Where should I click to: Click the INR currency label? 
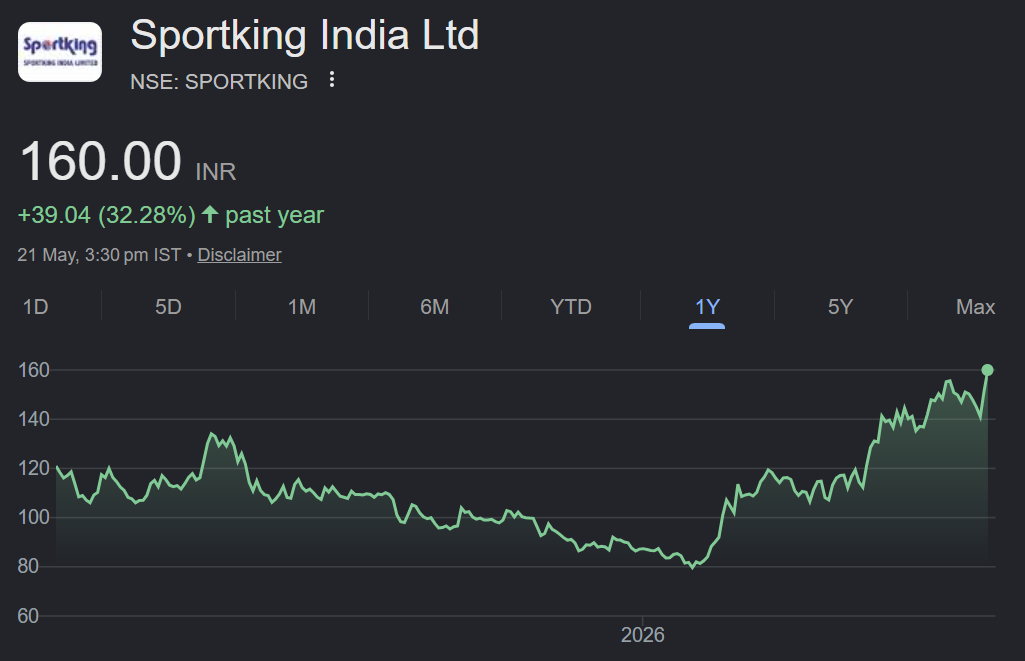click(216, 172)
